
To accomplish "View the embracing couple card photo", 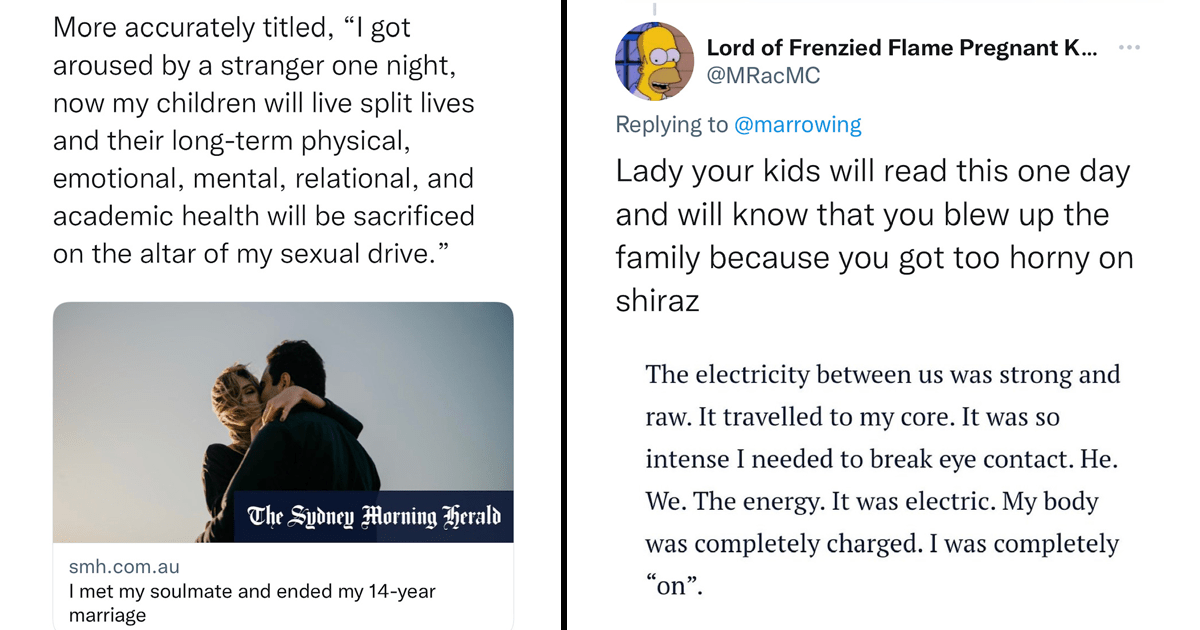I will click(283, 422).
